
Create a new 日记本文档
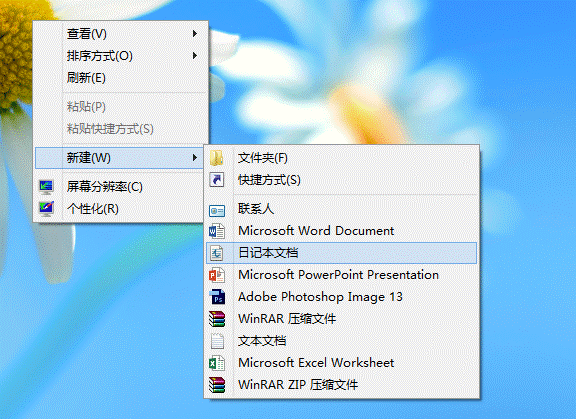click(342, 253)
